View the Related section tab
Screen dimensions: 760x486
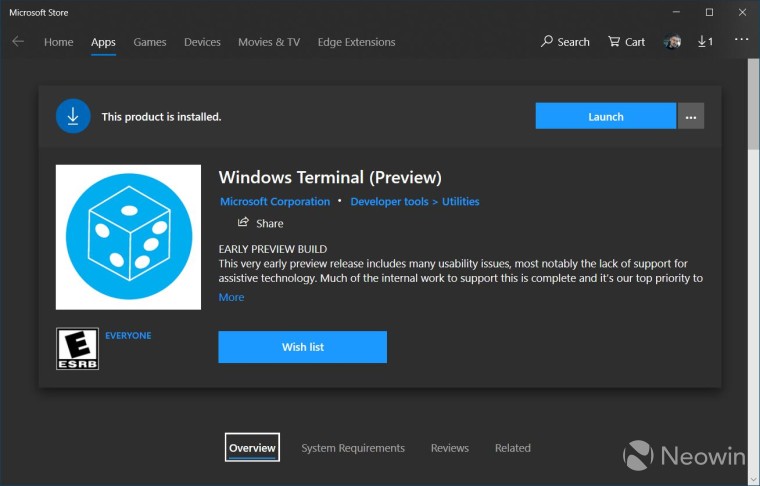click(513, 448)
